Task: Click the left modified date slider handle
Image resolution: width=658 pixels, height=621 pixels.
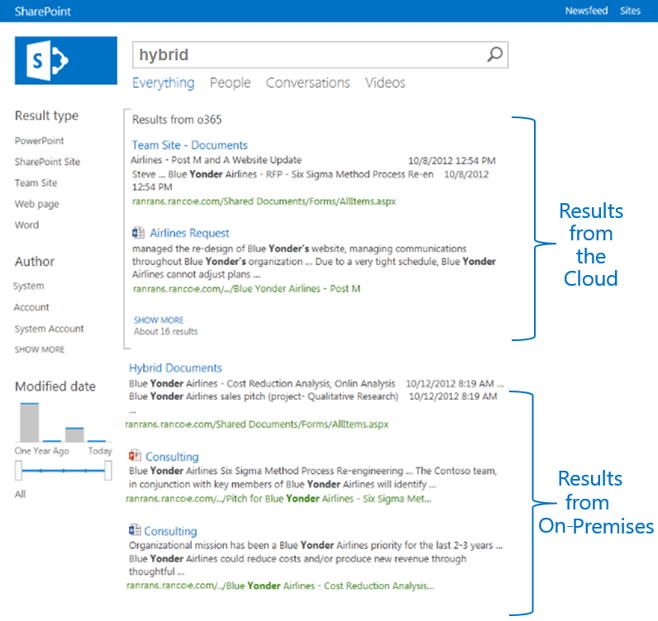Action: pos(18,470)
